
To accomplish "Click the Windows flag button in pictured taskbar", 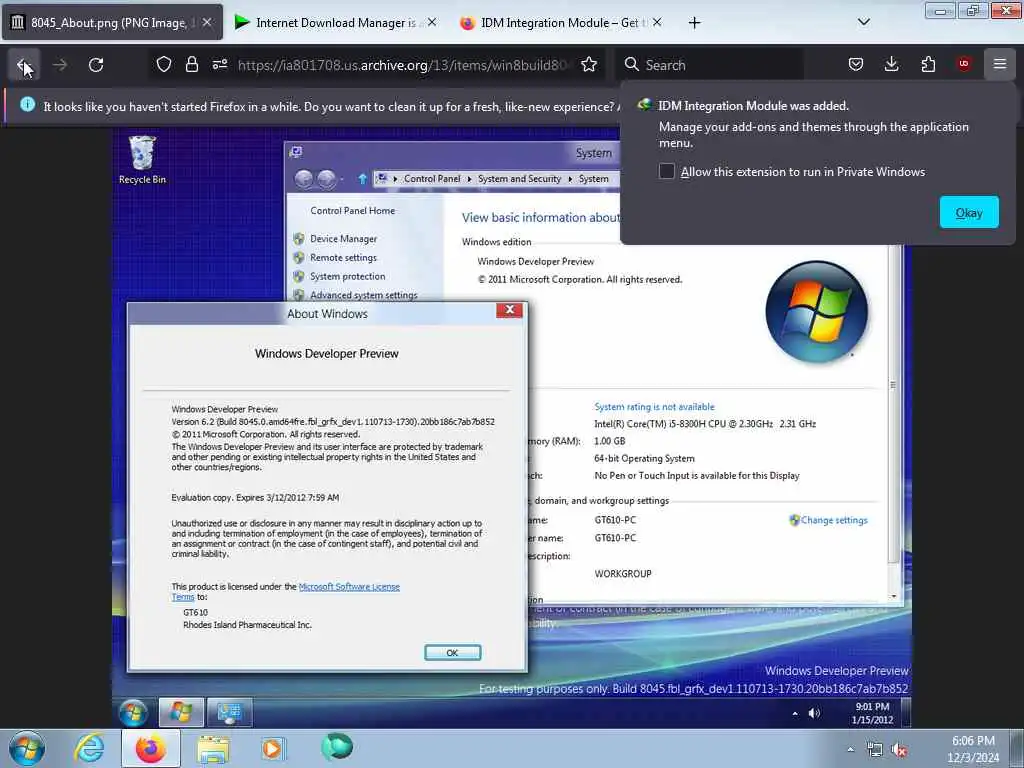I will [x=181, y=712].
